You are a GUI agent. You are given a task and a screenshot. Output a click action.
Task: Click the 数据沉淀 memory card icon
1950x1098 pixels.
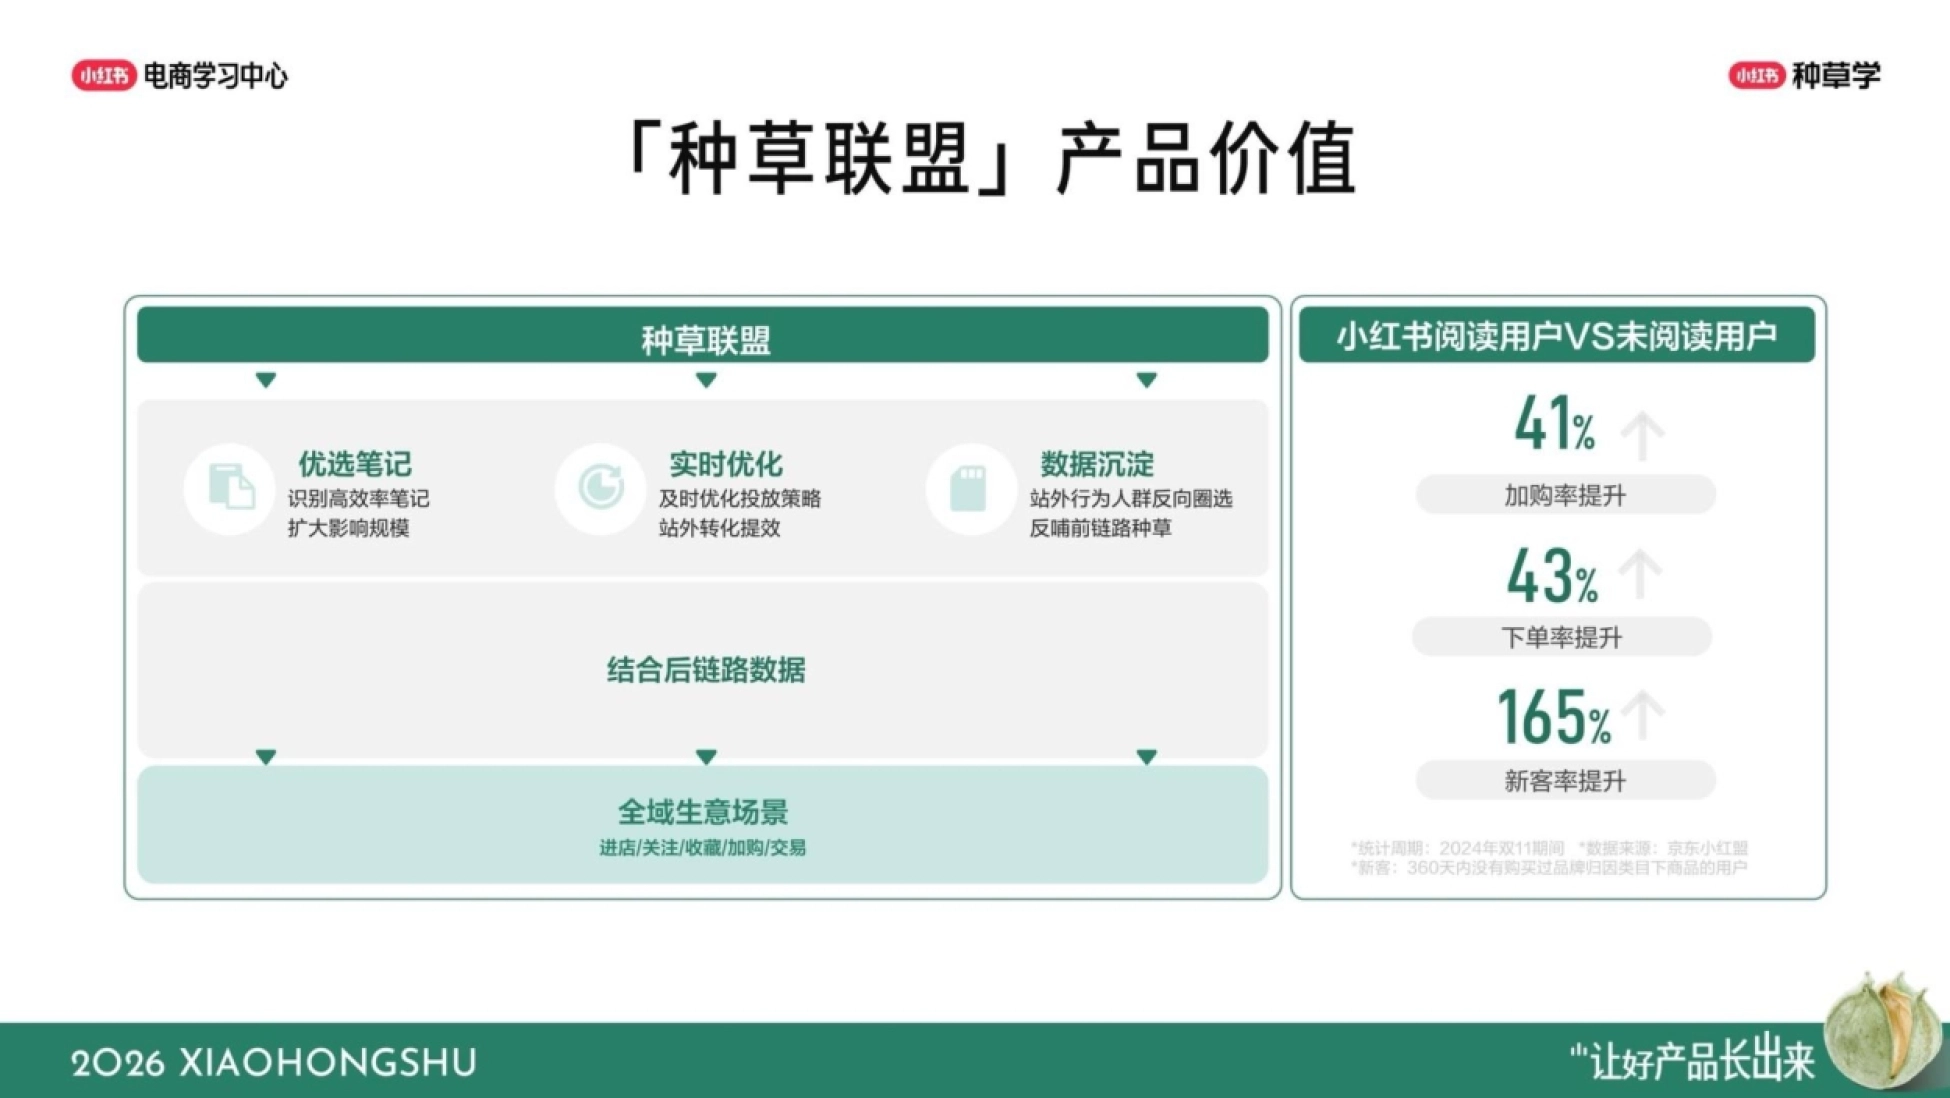point(970,488)
